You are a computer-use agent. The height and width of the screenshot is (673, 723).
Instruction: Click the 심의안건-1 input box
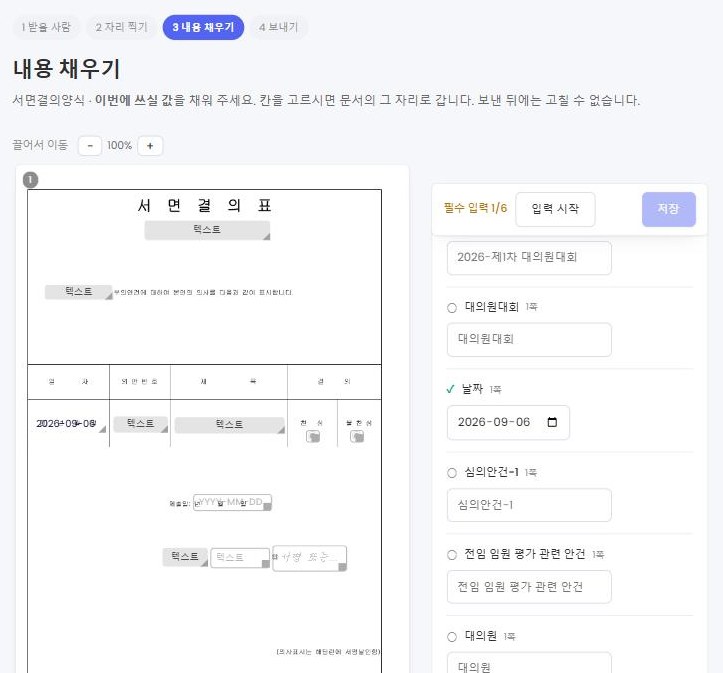(529, 505)
